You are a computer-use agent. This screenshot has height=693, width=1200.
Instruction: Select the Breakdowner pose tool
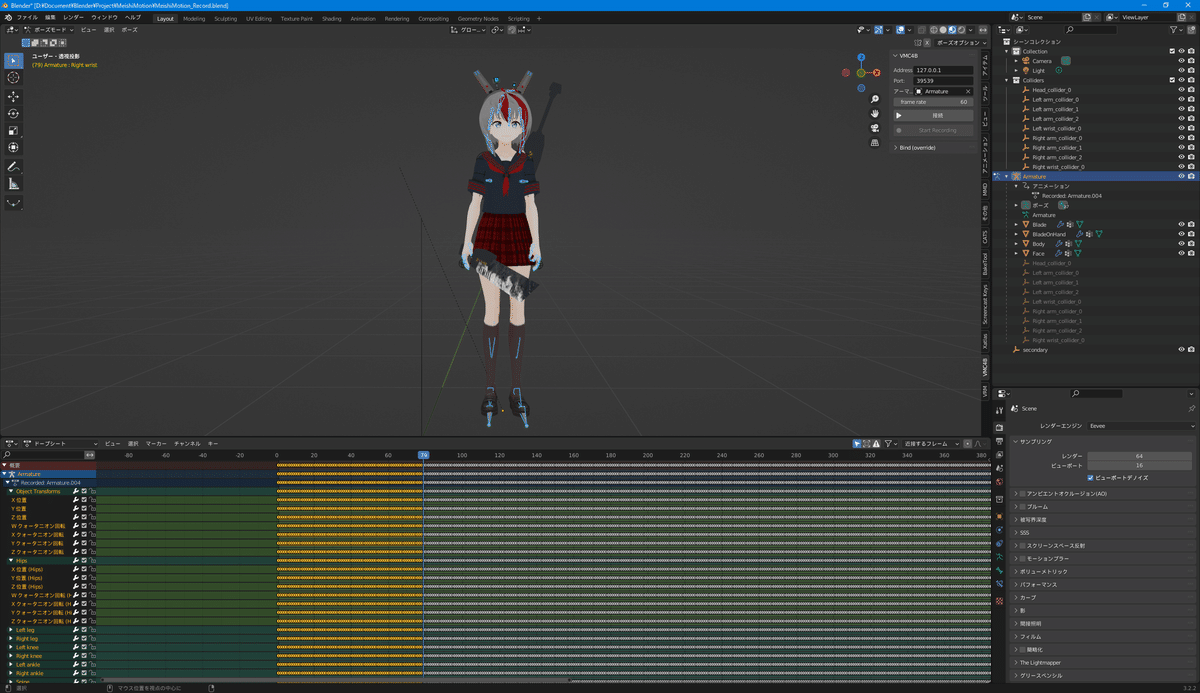pos(13,202)
